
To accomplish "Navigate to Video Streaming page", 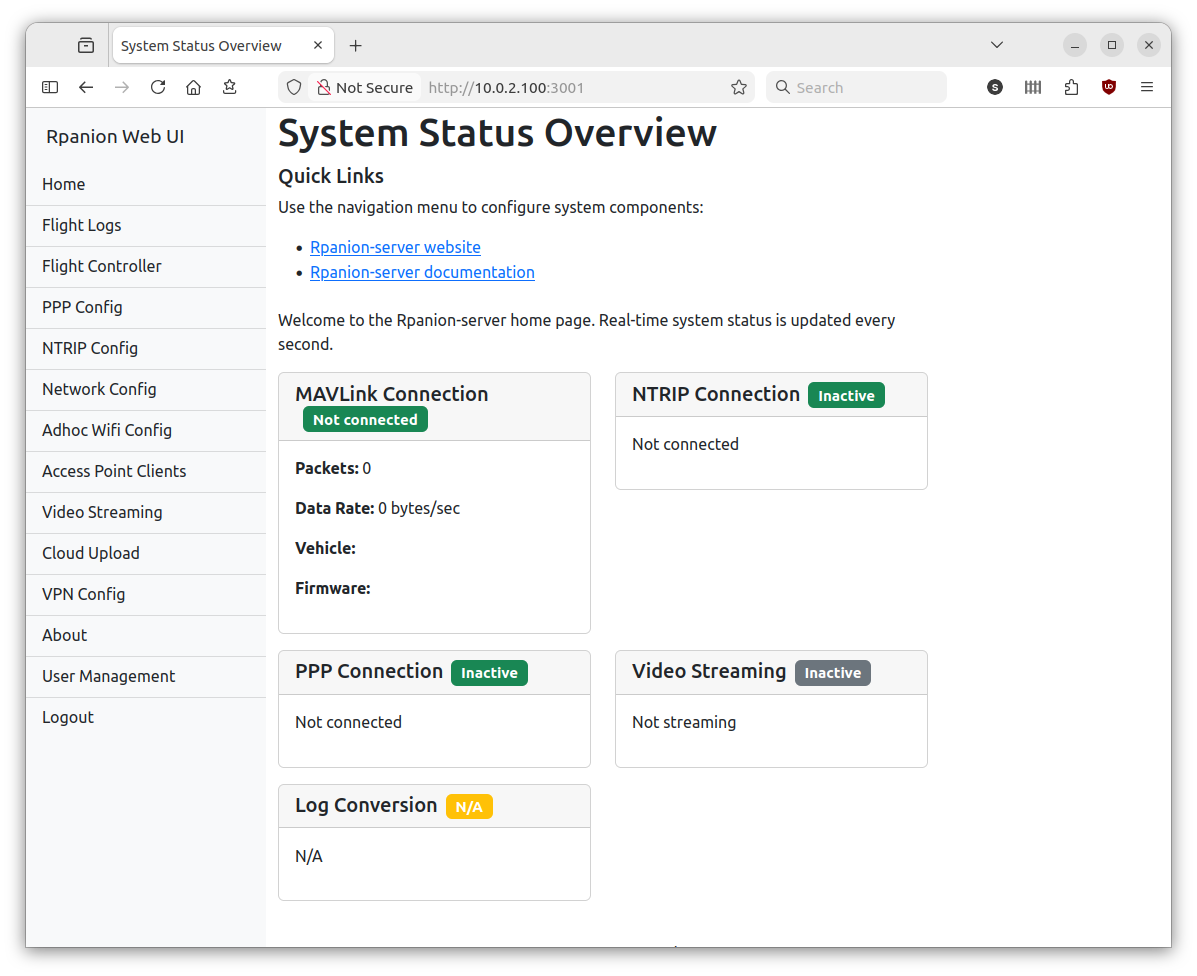I will (x=102, y=512).
